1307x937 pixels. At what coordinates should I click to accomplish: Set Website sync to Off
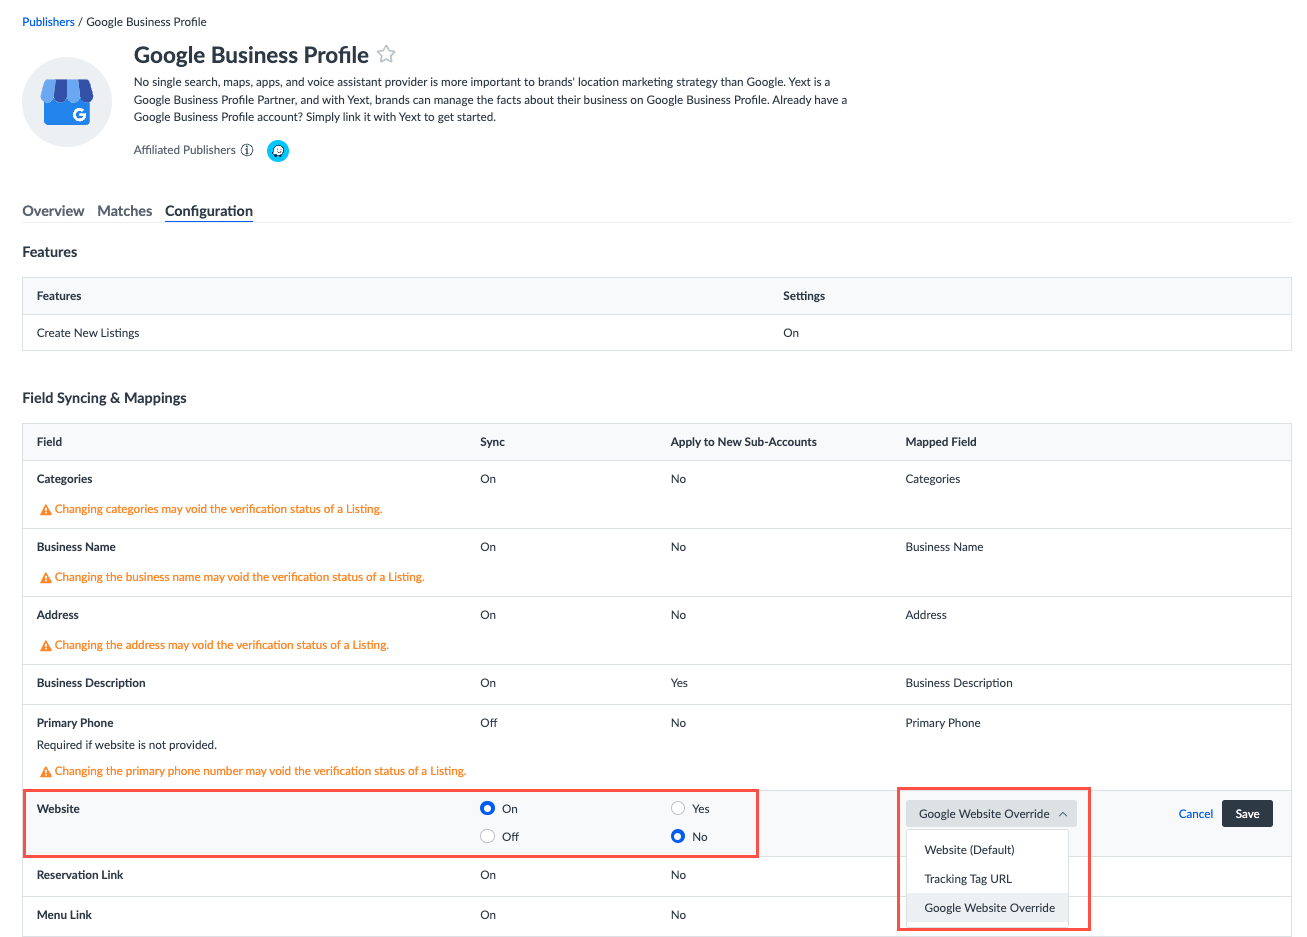click(488, 836)
